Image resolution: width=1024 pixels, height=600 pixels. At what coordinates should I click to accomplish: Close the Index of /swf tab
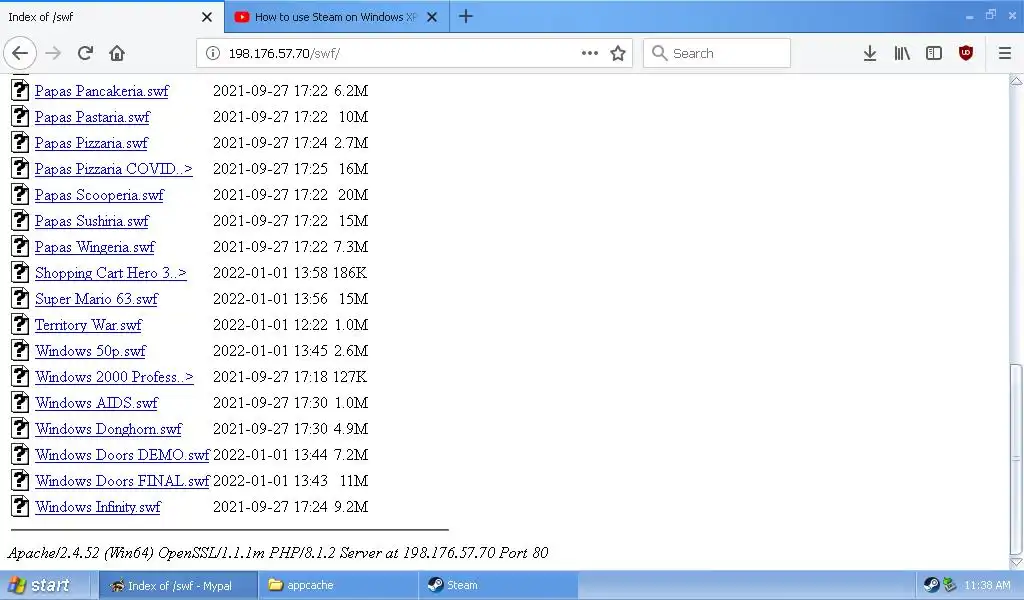(207, 17)
